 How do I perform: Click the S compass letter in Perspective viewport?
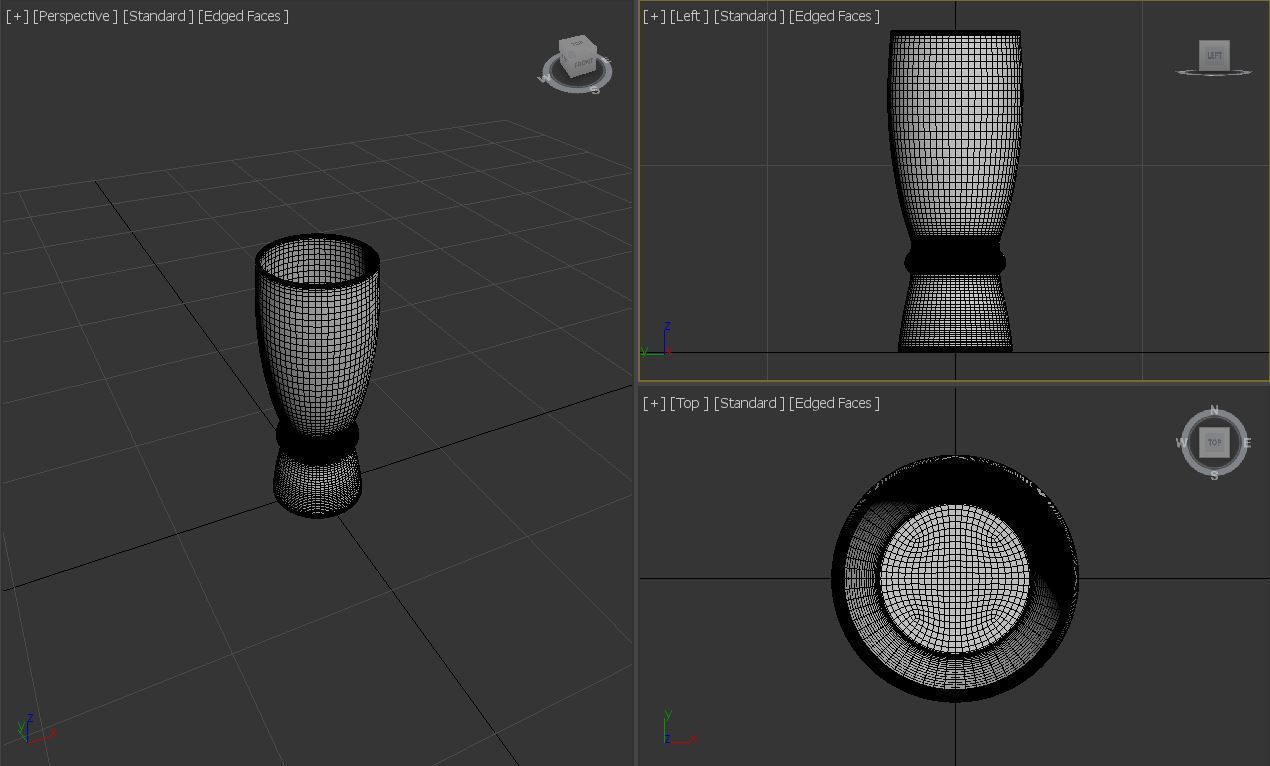(594, 90)
